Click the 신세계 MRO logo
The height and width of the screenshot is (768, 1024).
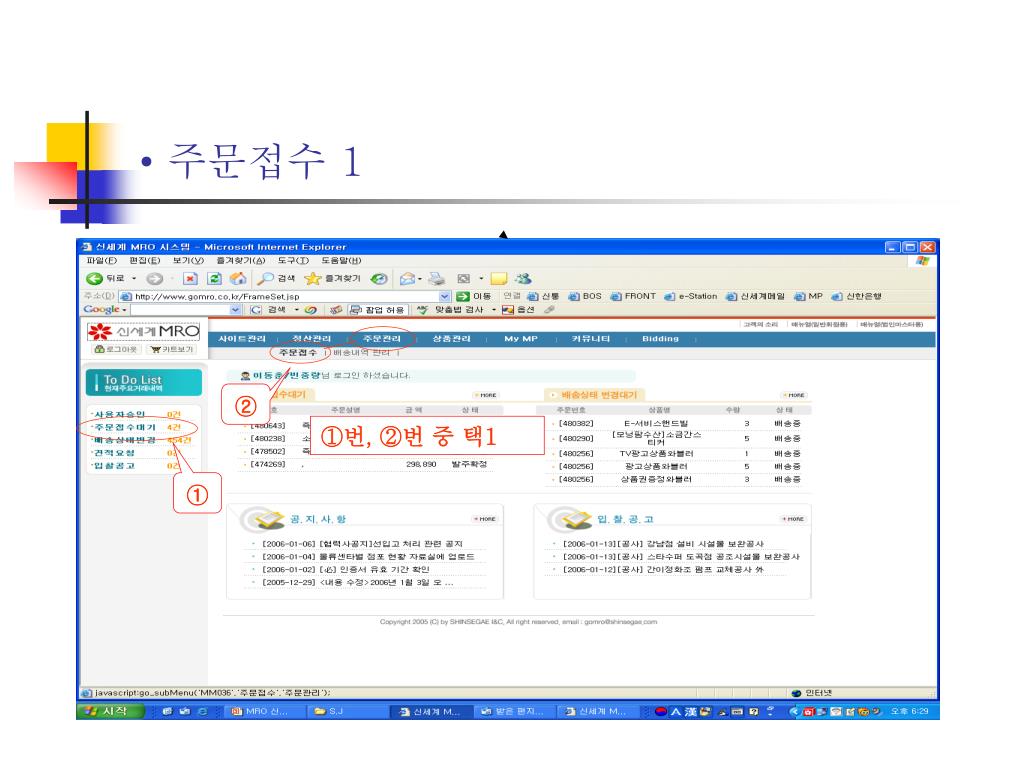(x=144, y=331)
